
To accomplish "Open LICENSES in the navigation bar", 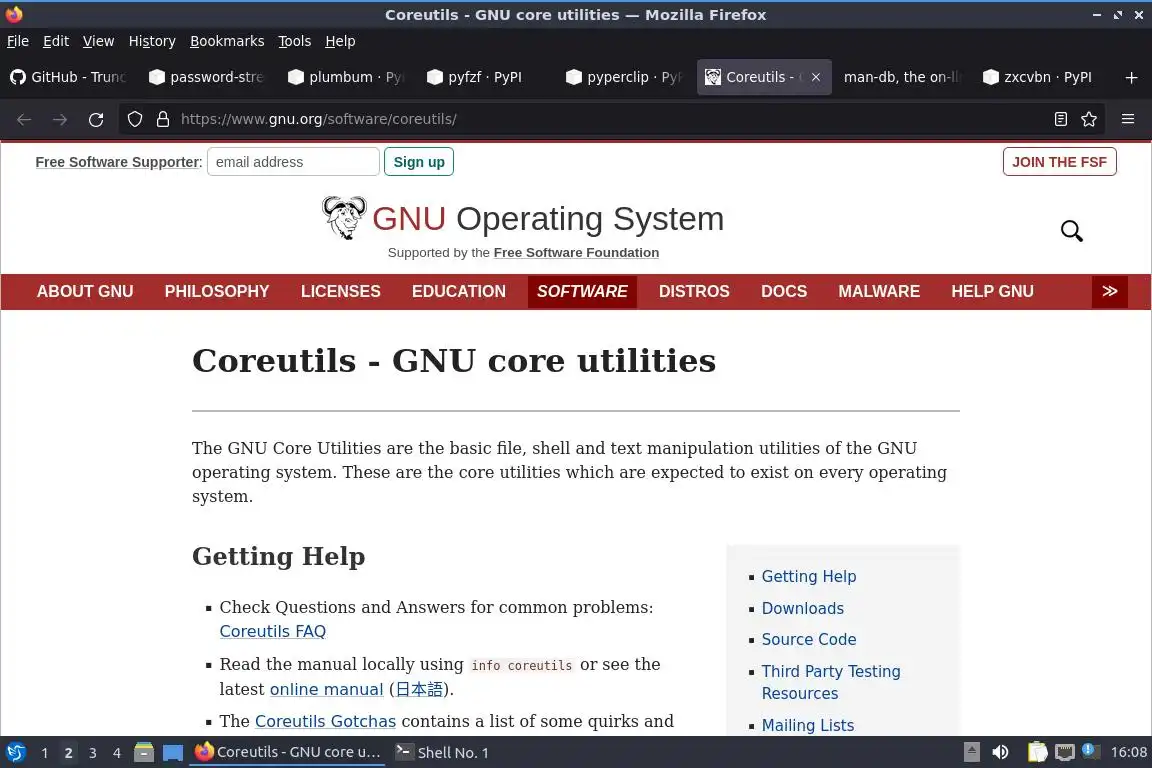I will tap(341, 291).
